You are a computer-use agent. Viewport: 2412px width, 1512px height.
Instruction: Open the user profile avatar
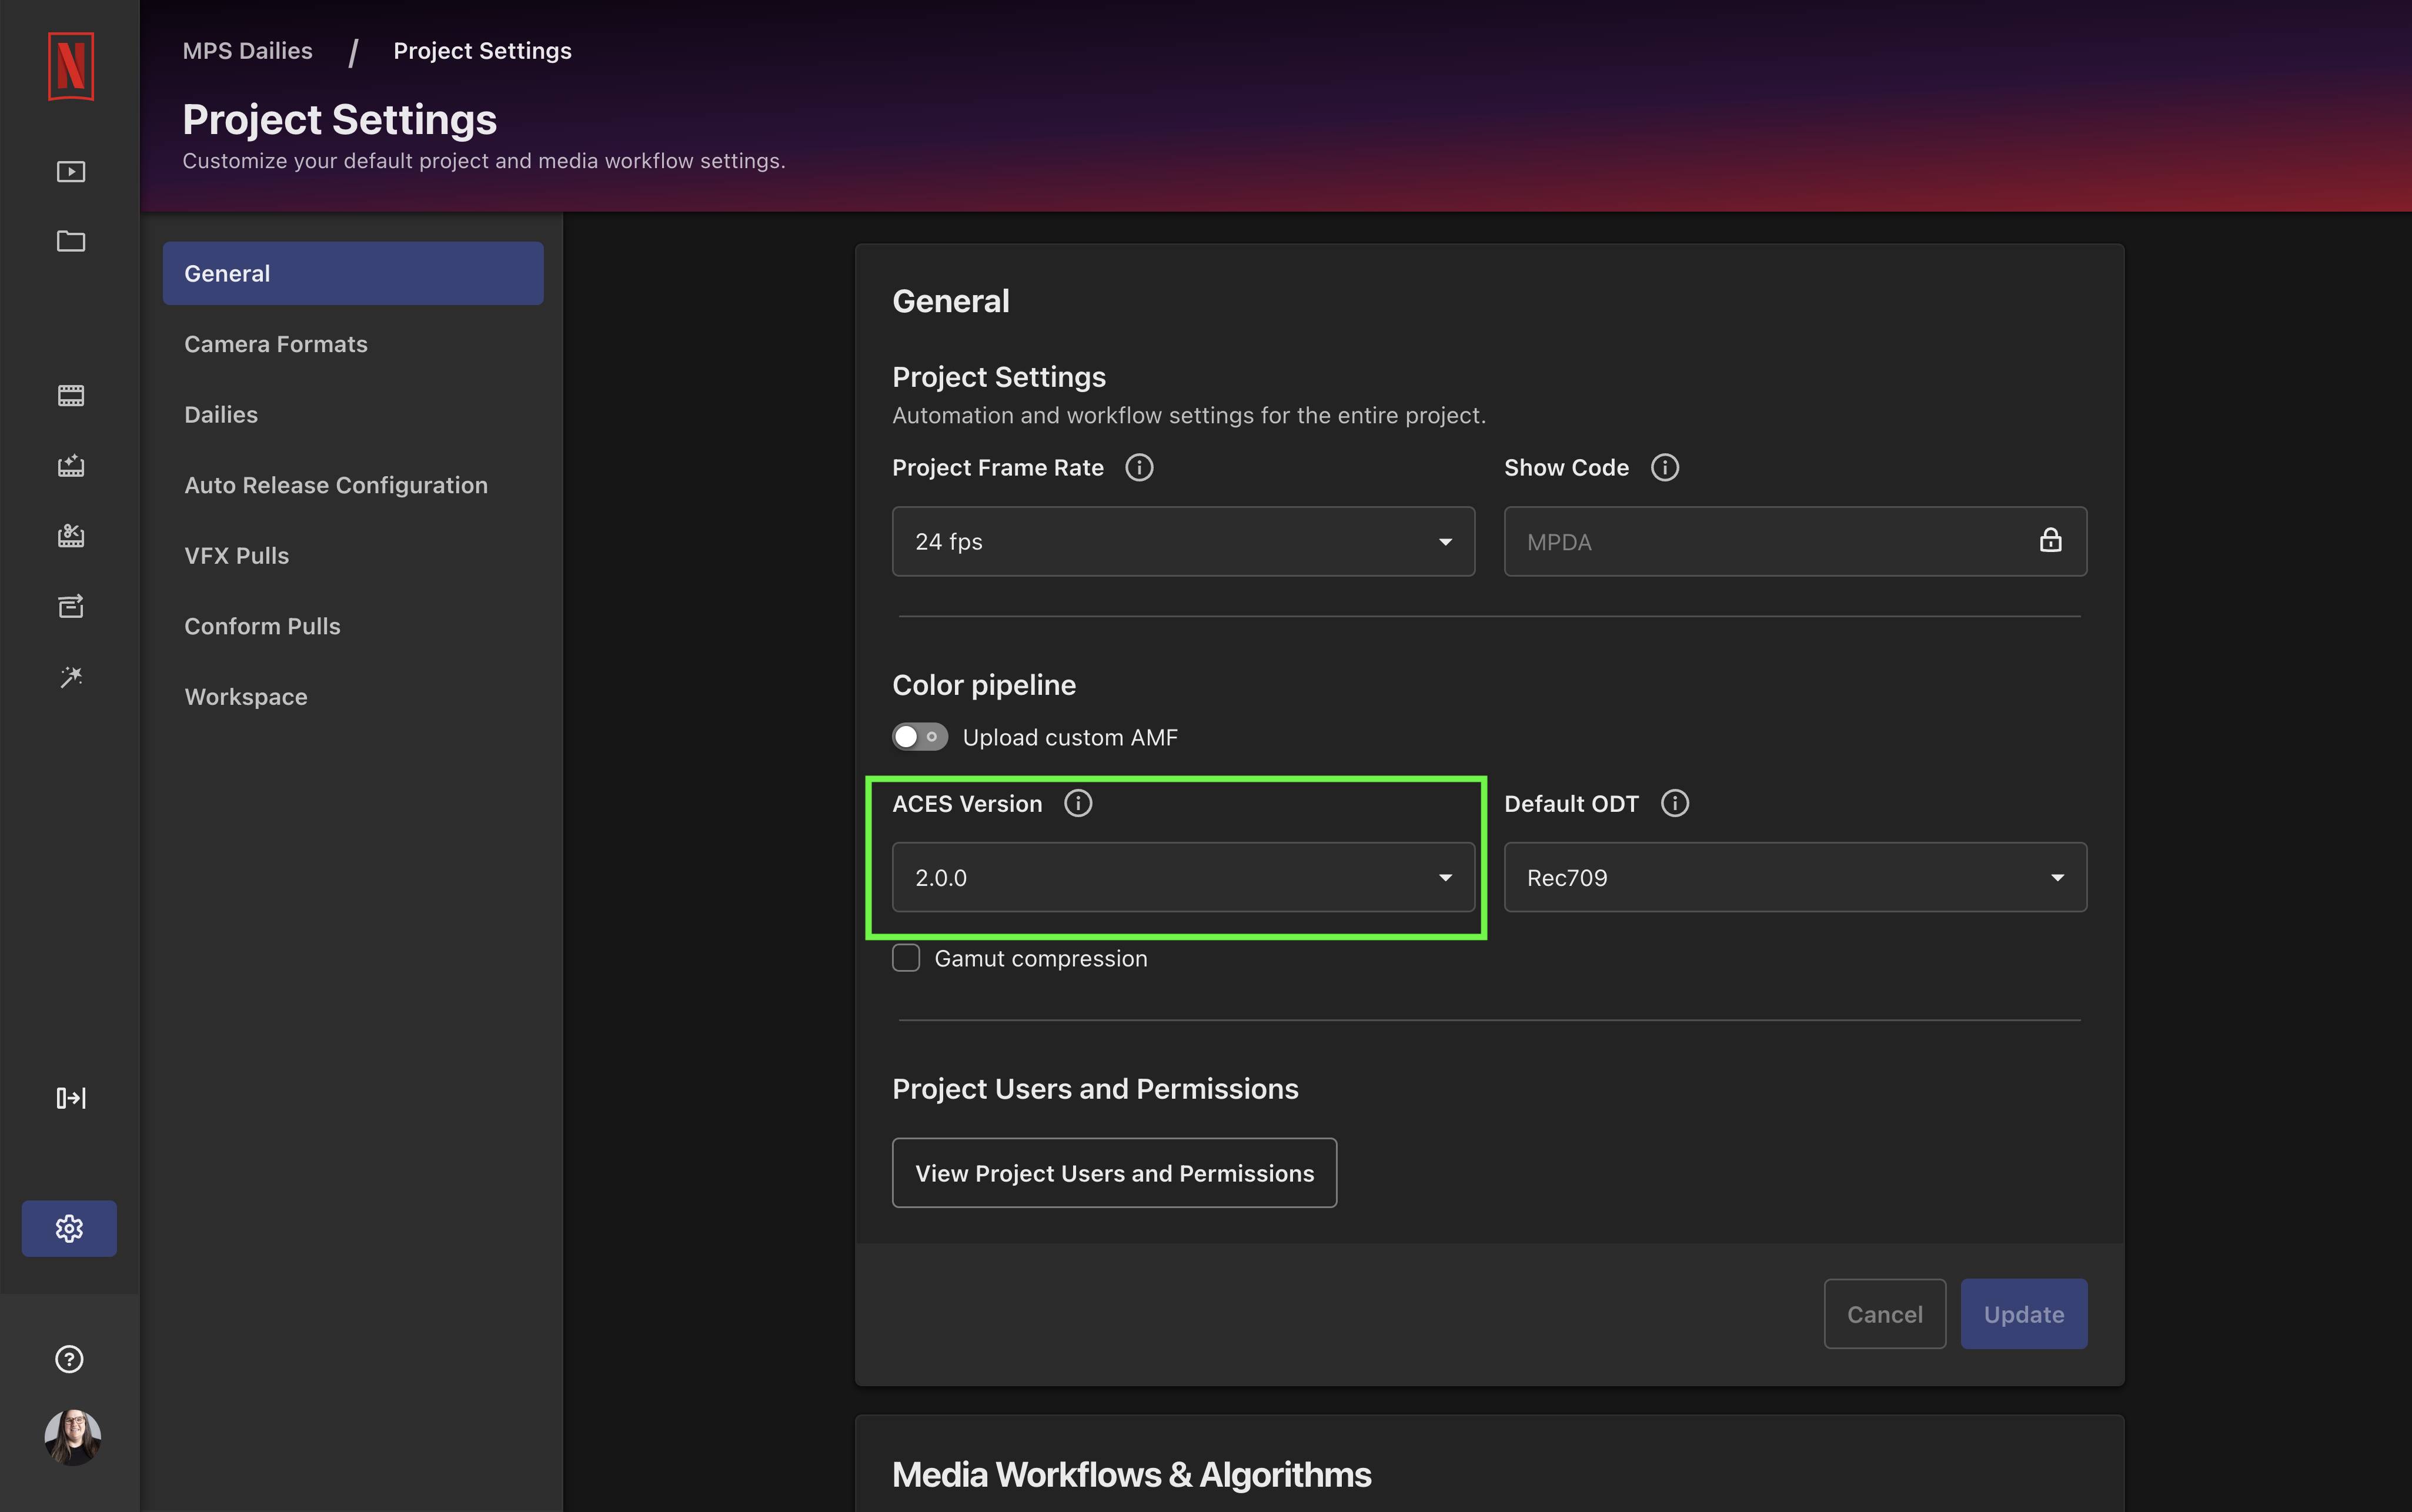coord(72,1437)
